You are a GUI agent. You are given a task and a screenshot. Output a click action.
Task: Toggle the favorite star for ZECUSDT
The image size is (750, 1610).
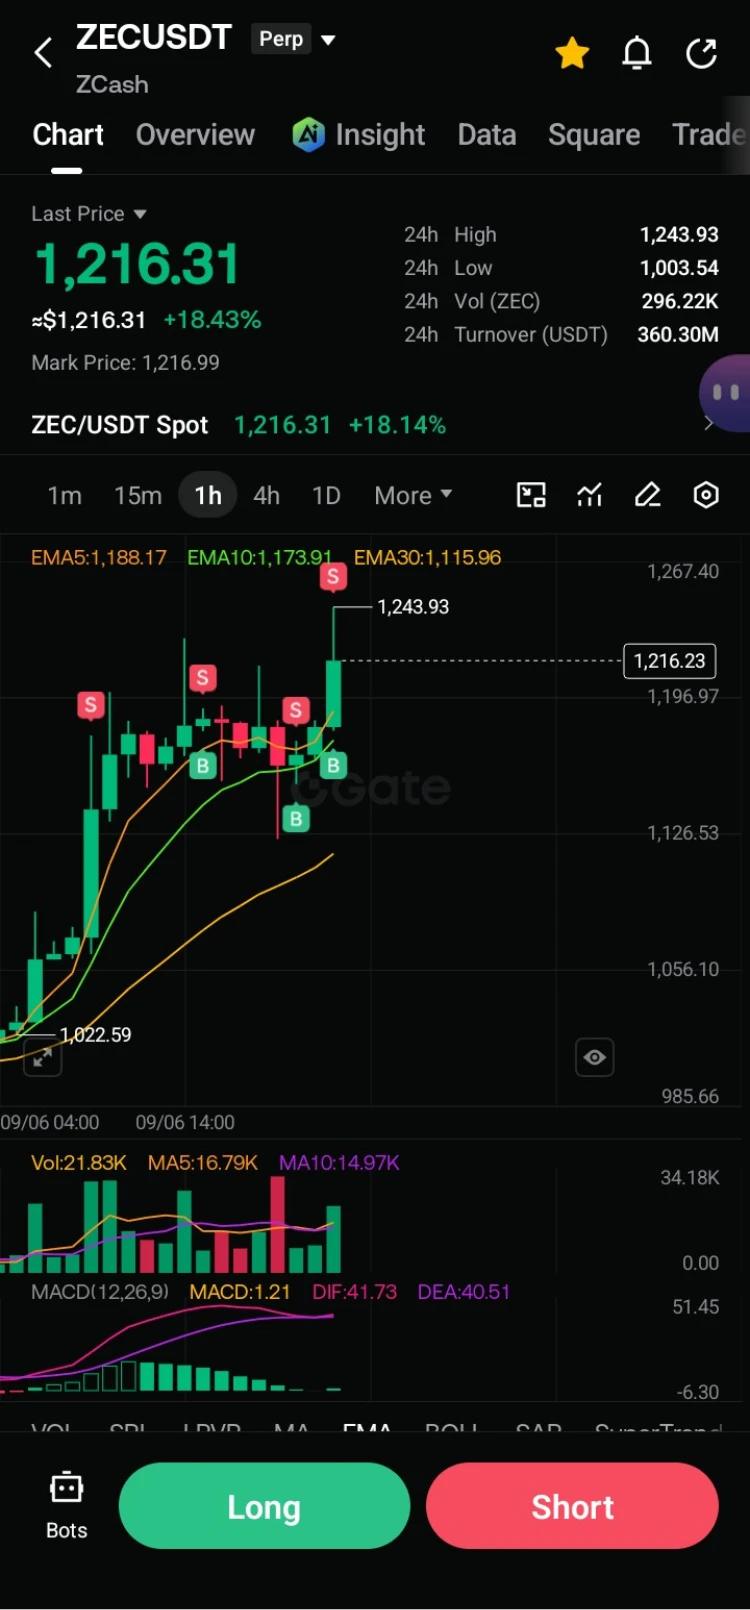click(572, 53)
